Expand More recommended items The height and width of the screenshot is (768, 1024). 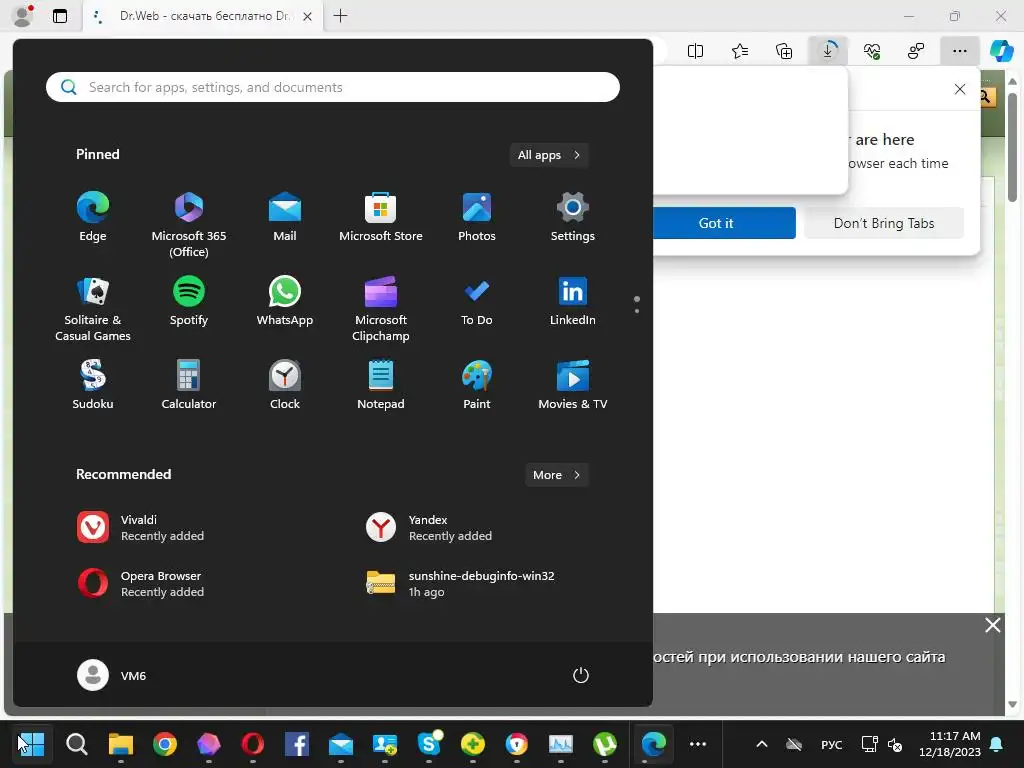(557, 475)
